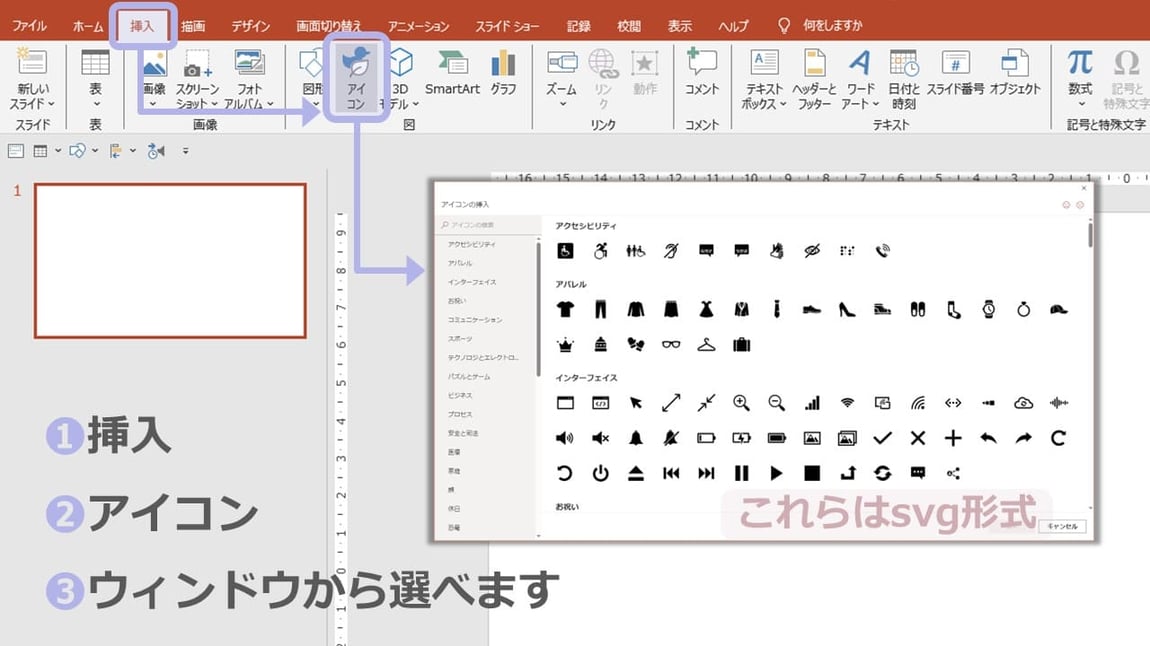Click the icon search field
The height and width of the screenshot is (646, 1150).
tap(485, 225)
